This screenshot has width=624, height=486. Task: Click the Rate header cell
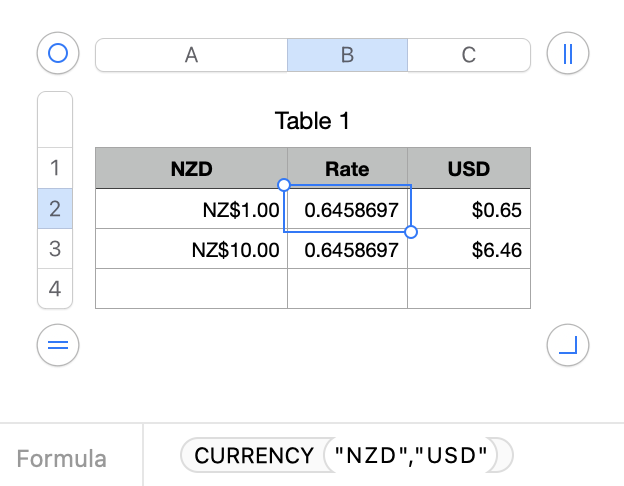coord(347,168)
